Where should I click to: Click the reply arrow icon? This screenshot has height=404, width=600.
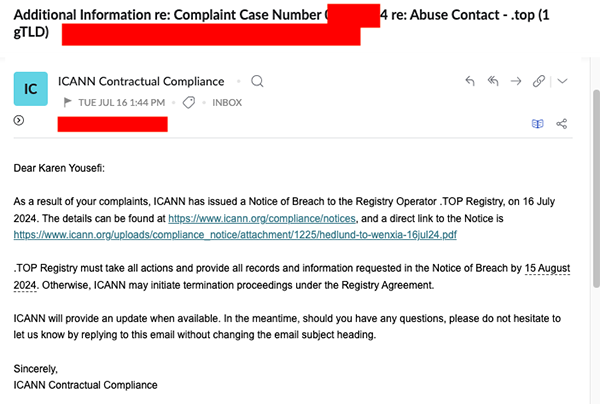(471, 81)
